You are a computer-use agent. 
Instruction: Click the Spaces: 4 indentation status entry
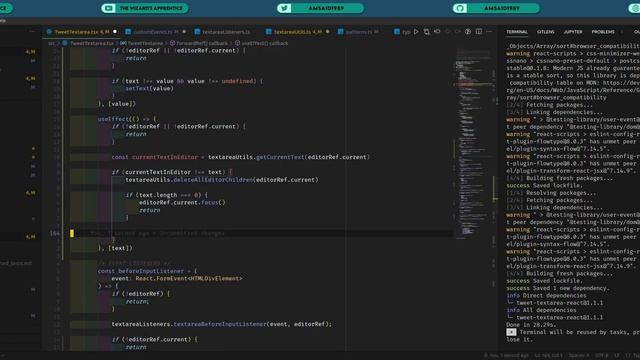point(579,356)
